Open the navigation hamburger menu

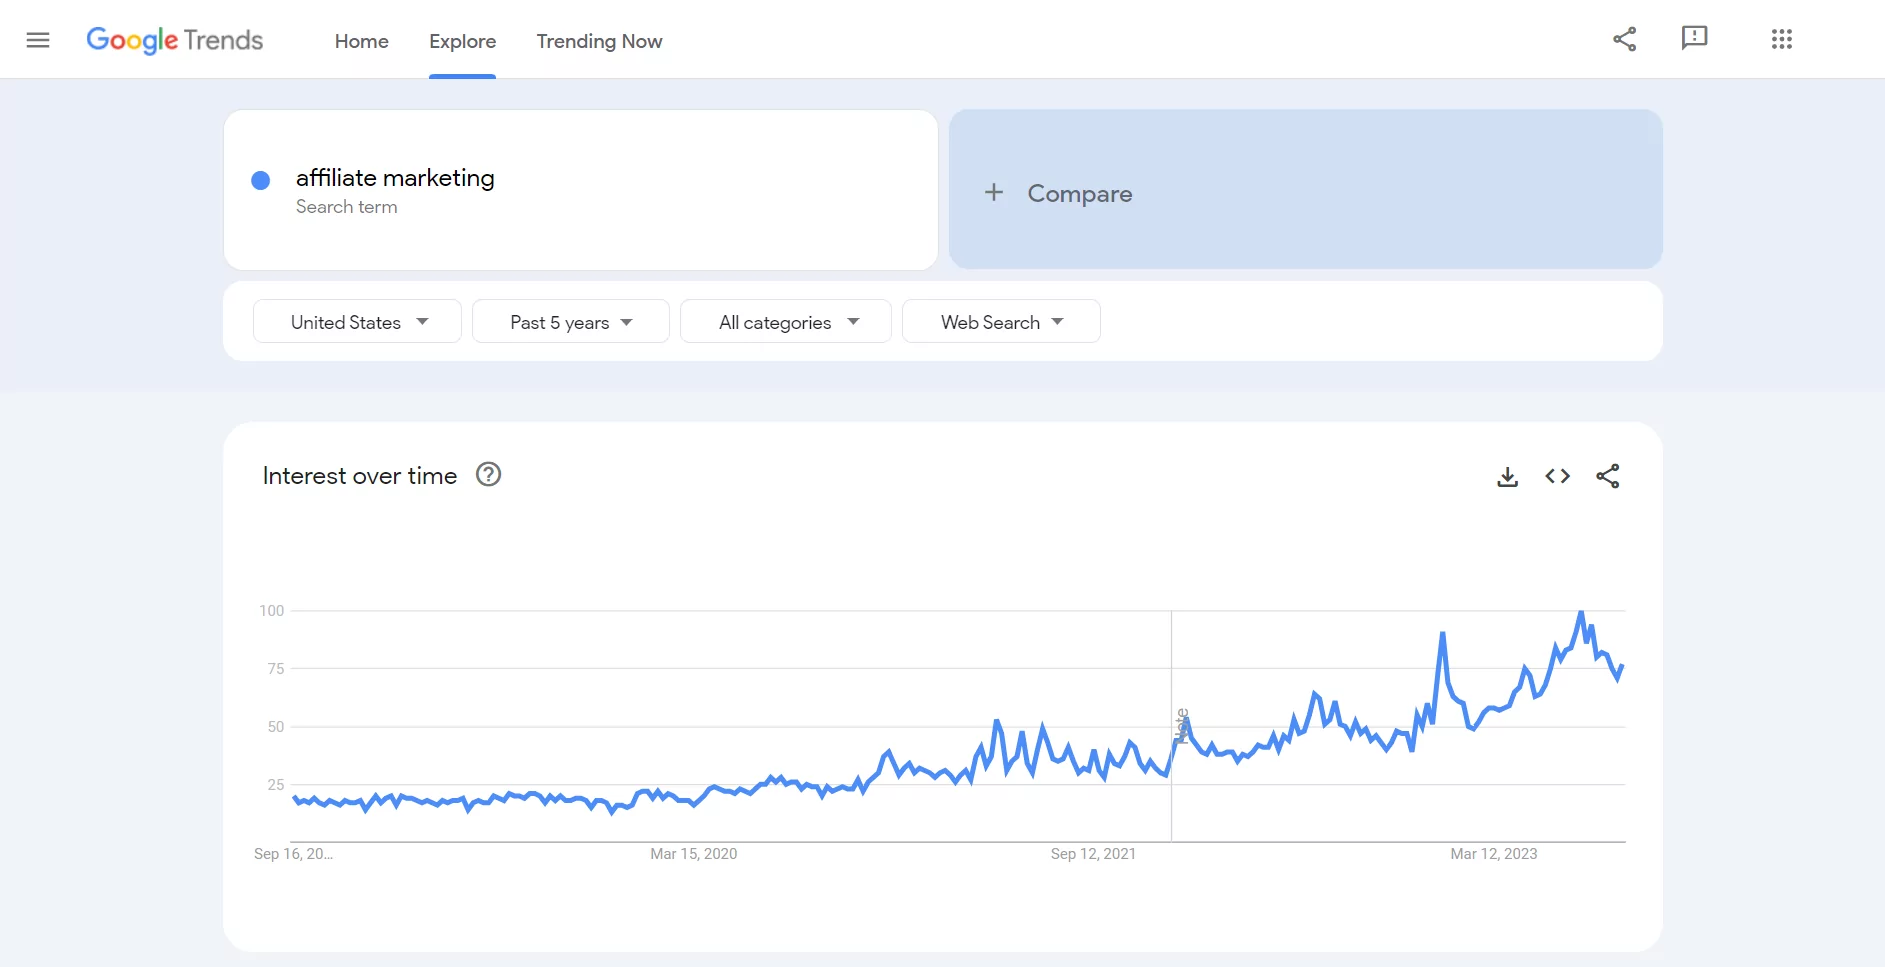click(x=38, y=40)
